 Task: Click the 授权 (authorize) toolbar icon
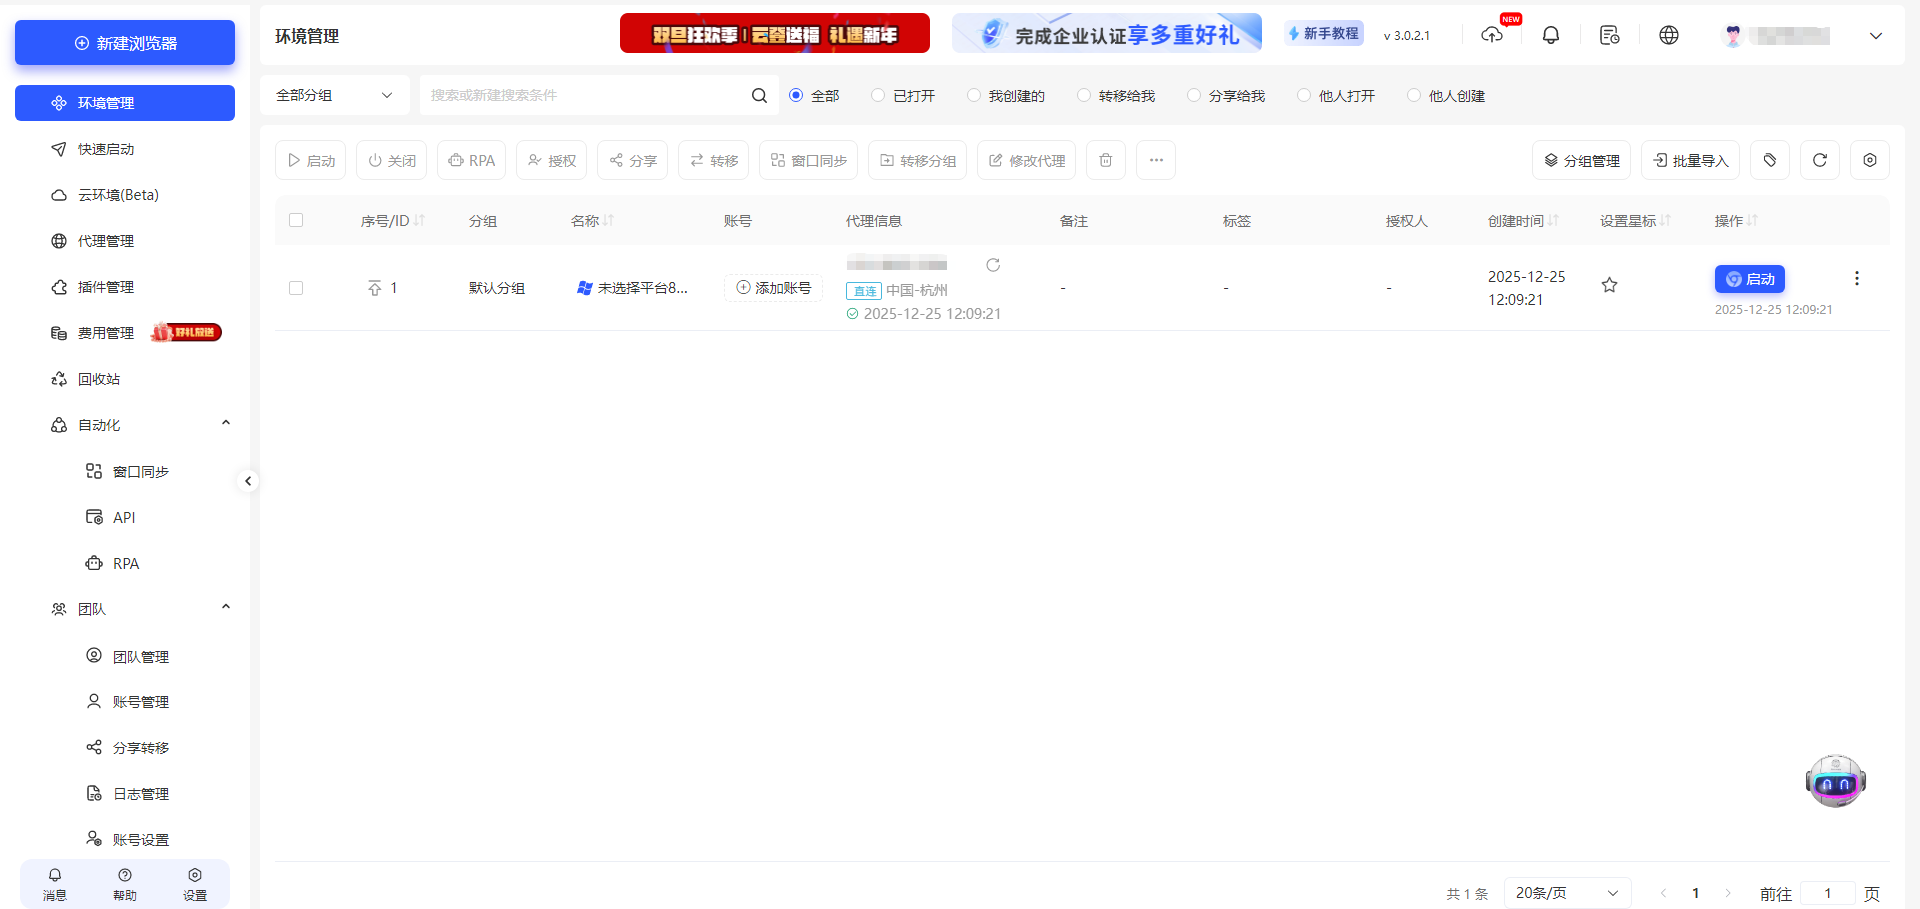(x=551, y=160)
